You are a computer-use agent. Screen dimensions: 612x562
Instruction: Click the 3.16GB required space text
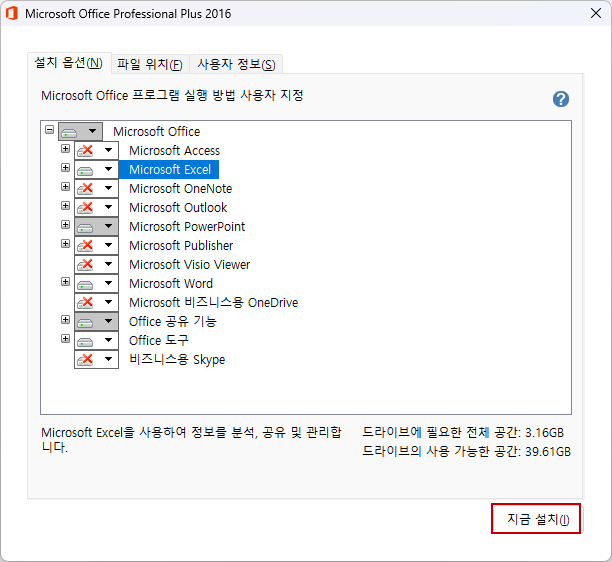[463, 432]
